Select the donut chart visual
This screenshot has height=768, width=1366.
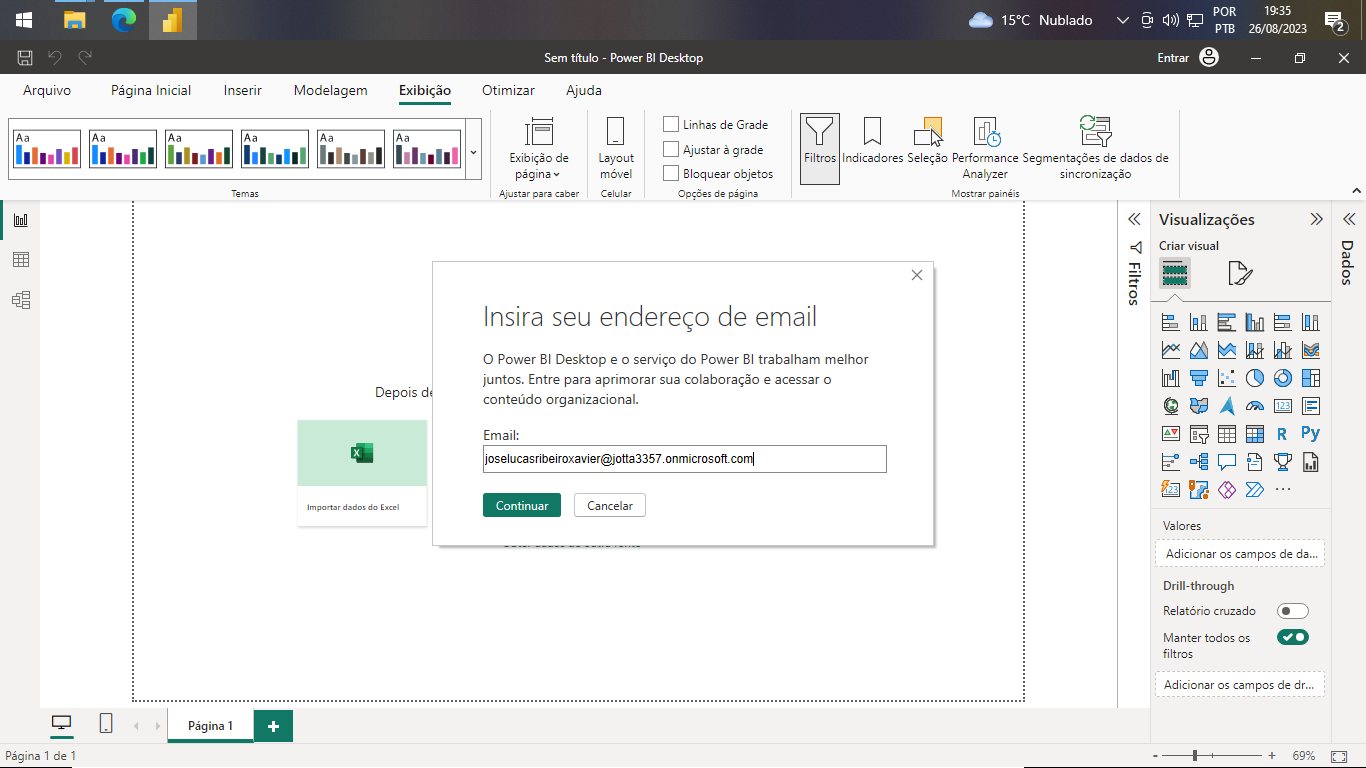pos(1282,379)
